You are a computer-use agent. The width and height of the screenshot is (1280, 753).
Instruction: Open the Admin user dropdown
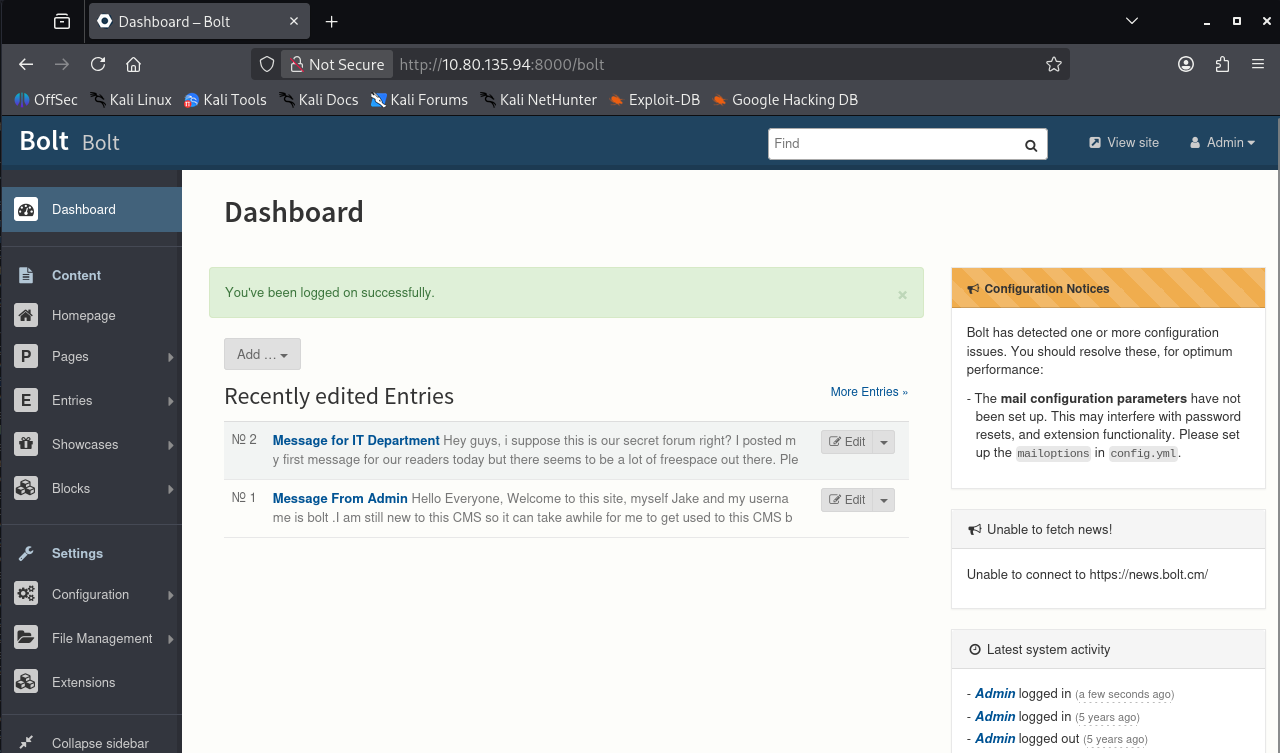pos(1222,143)
